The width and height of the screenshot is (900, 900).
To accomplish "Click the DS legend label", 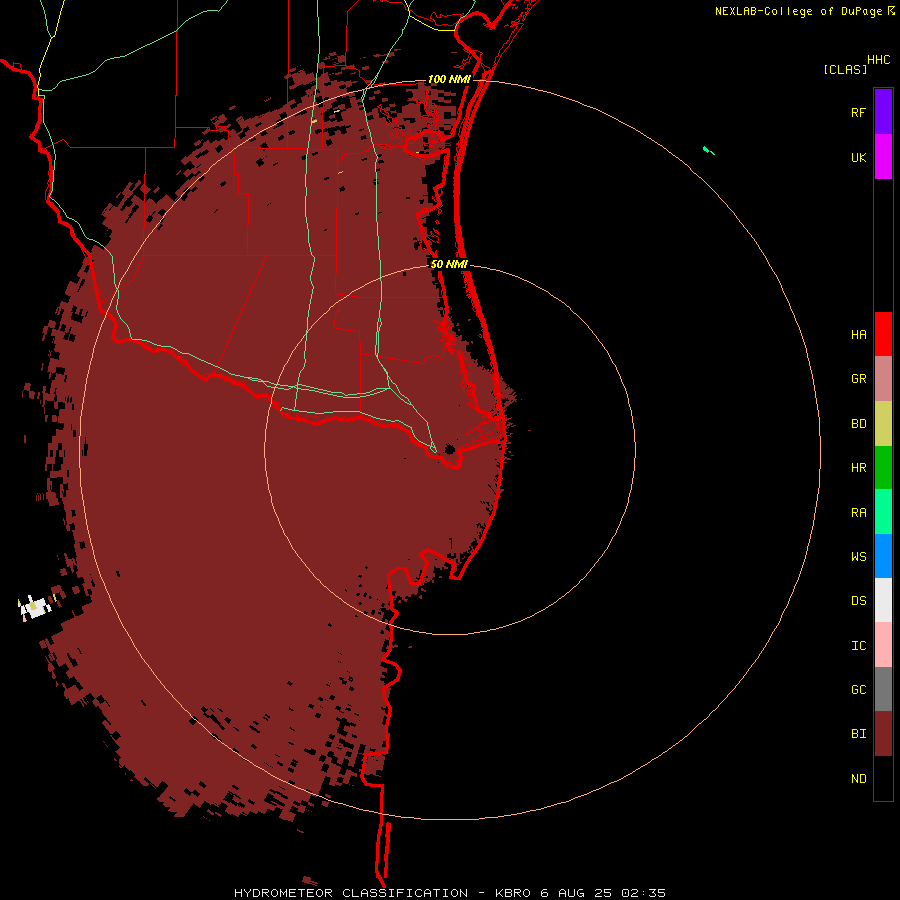I will [858, 601].
